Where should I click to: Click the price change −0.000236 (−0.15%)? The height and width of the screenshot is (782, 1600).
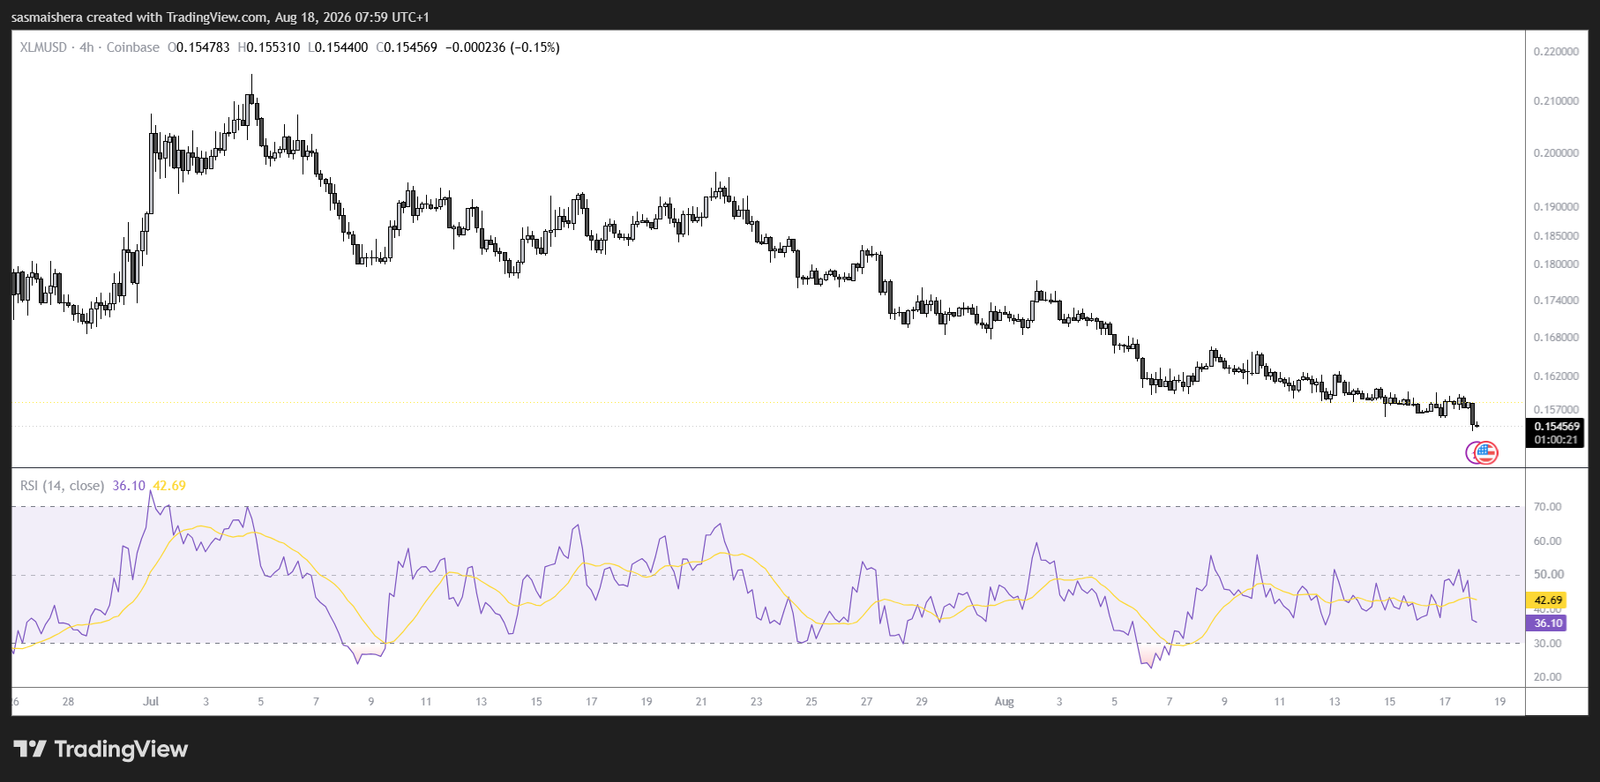(502, 47)
